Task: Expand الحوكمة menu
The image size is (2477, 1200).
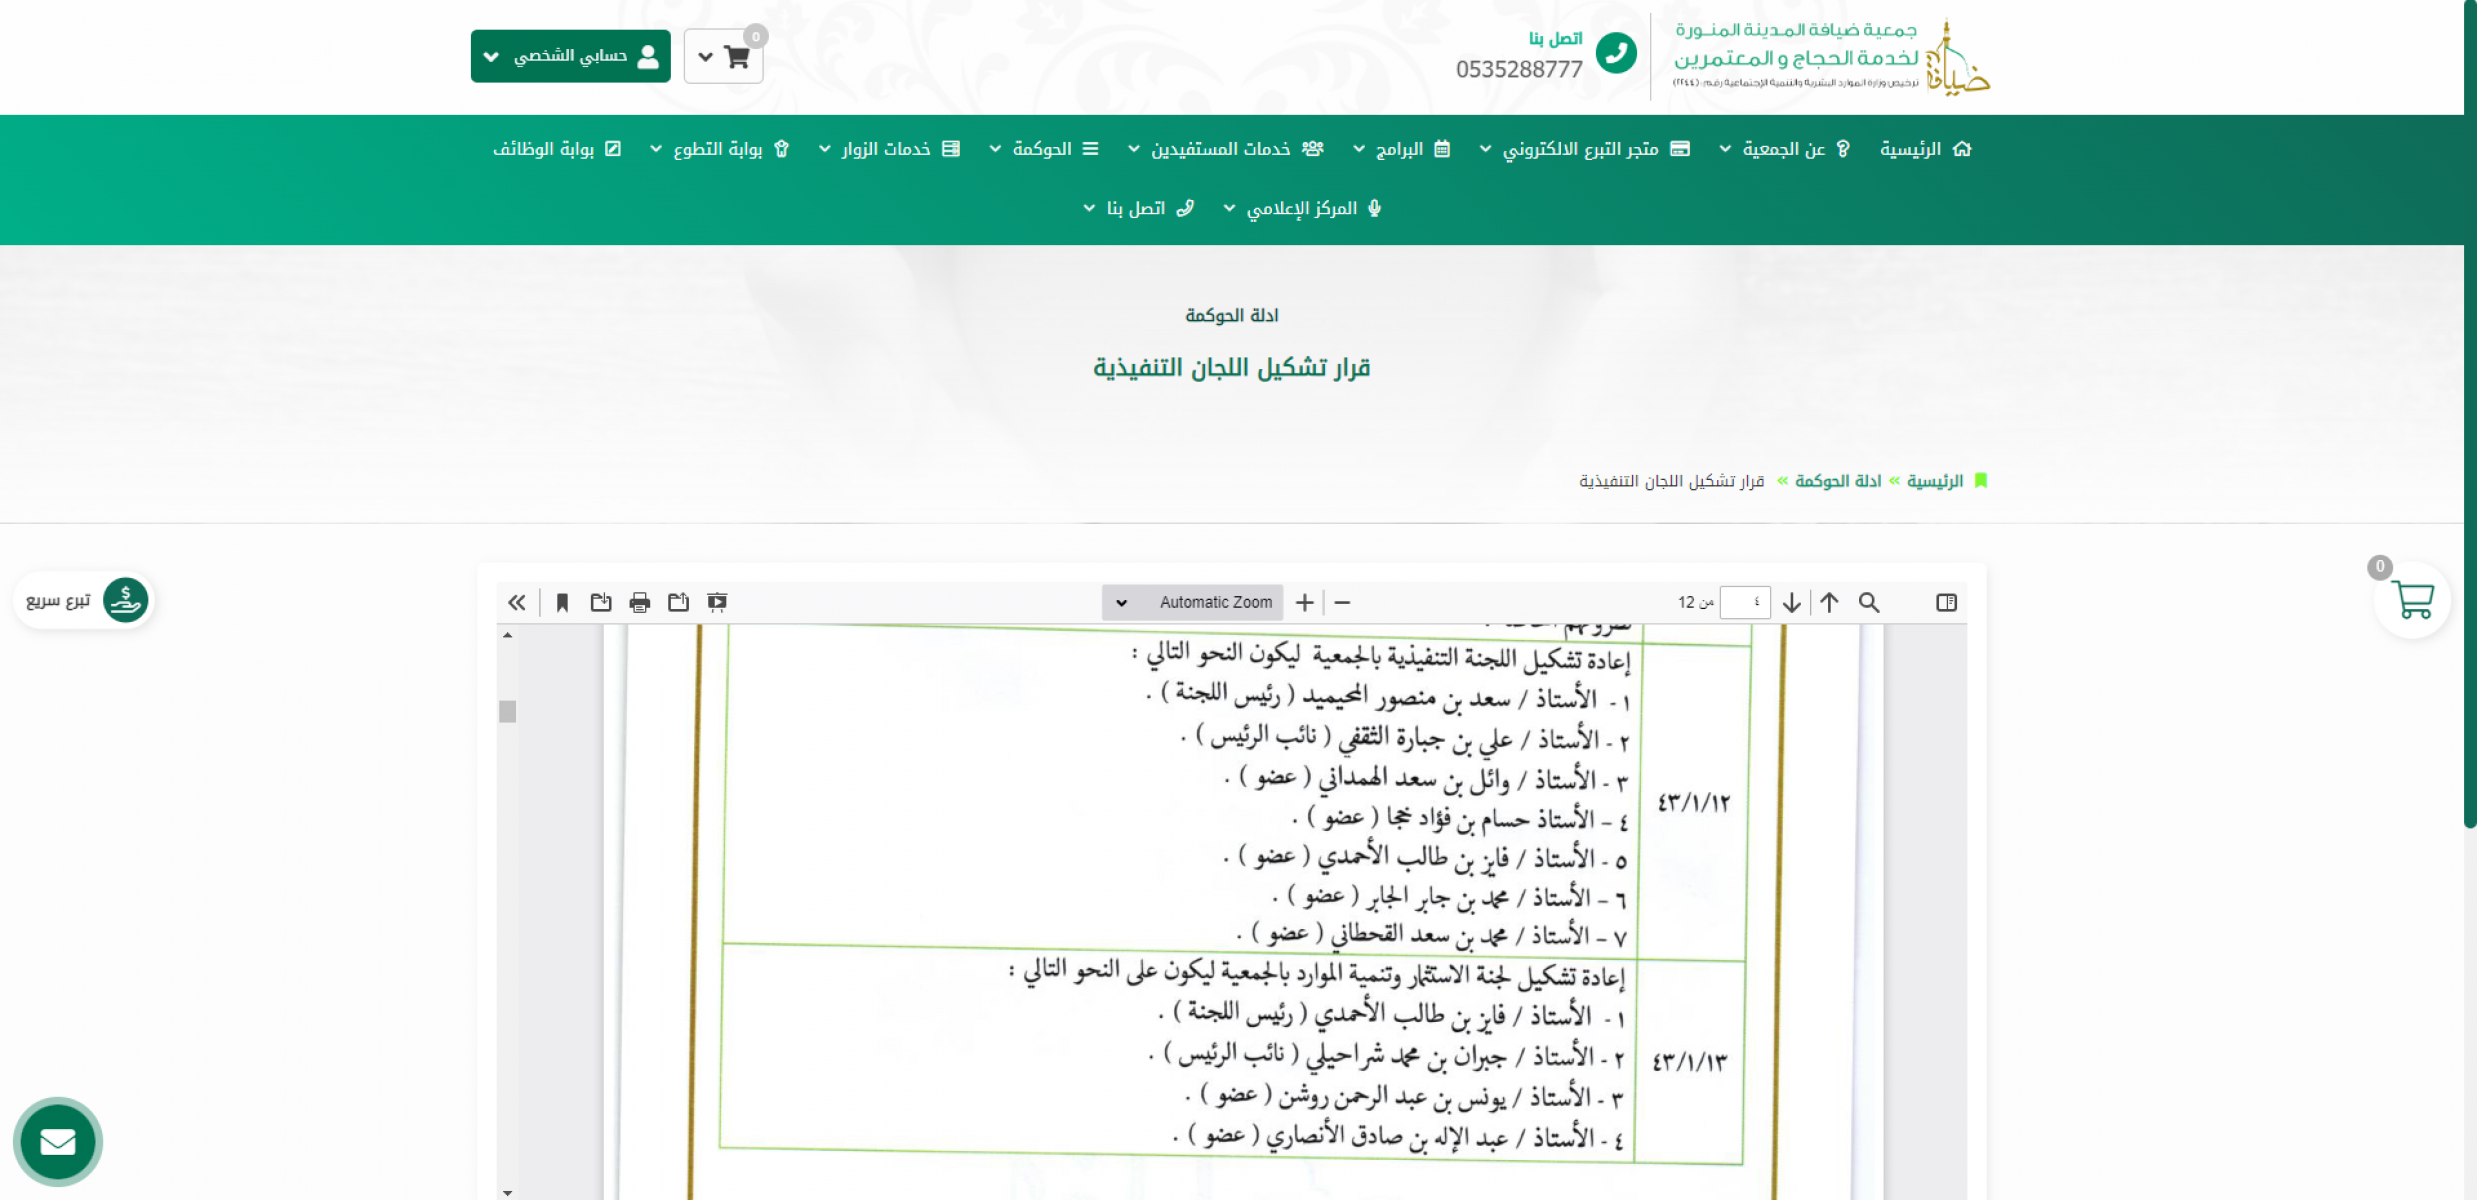Action: click(x=1044, y=149)
